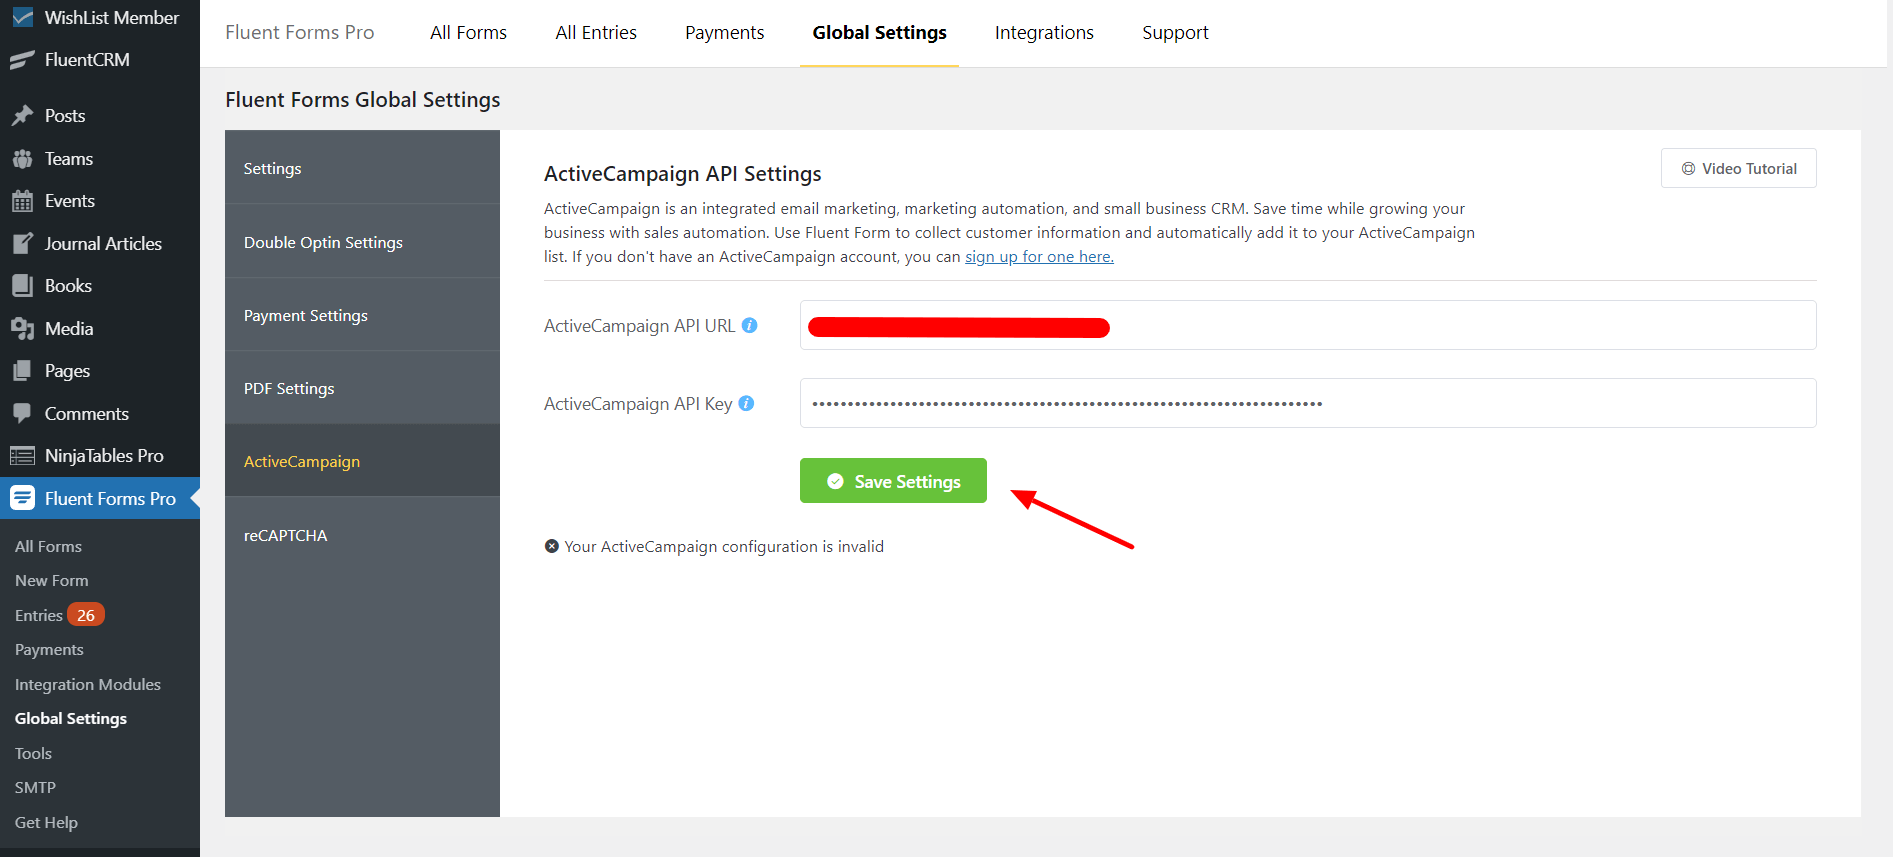The height and width of the screenshot is (857, 1893).
Task: Open Payment Settings section
Action: pos(362,315)
